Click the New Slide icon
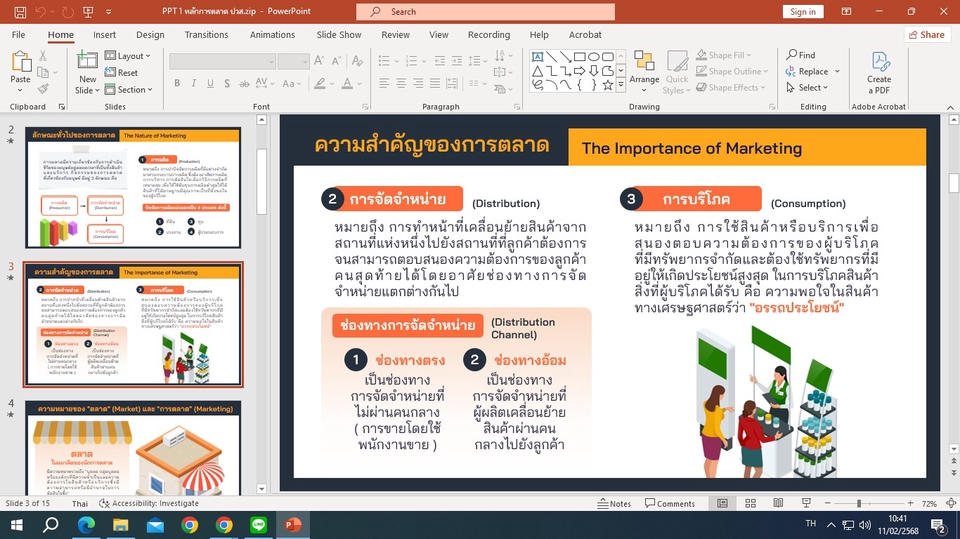 88,61
